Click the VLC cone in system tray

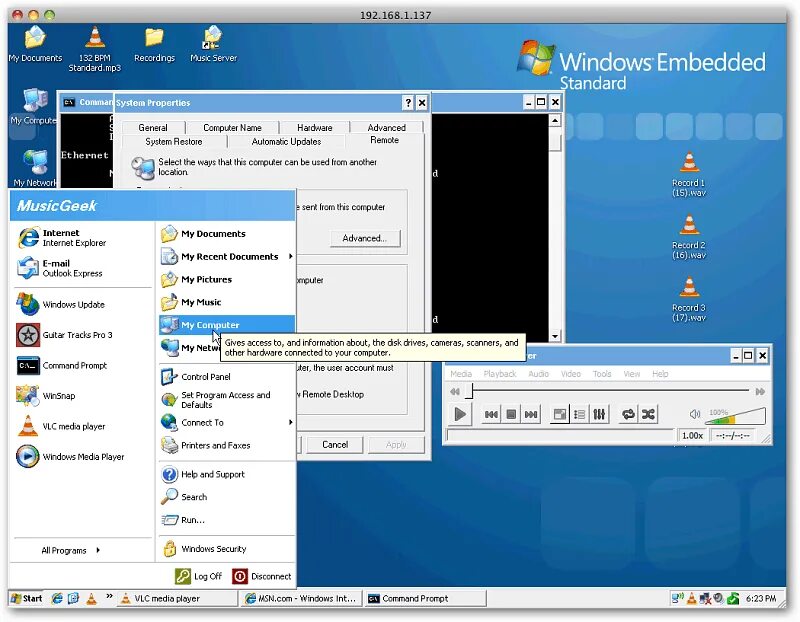coord(691,599)
